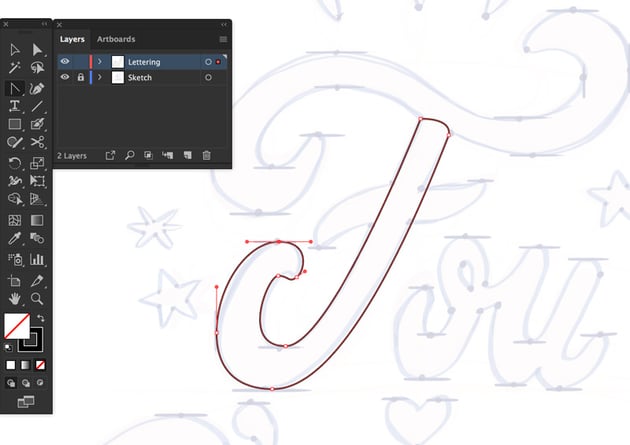Expand the Lettering layer chevron
Viewport: 630px width, 445px height.
[100, 61]
